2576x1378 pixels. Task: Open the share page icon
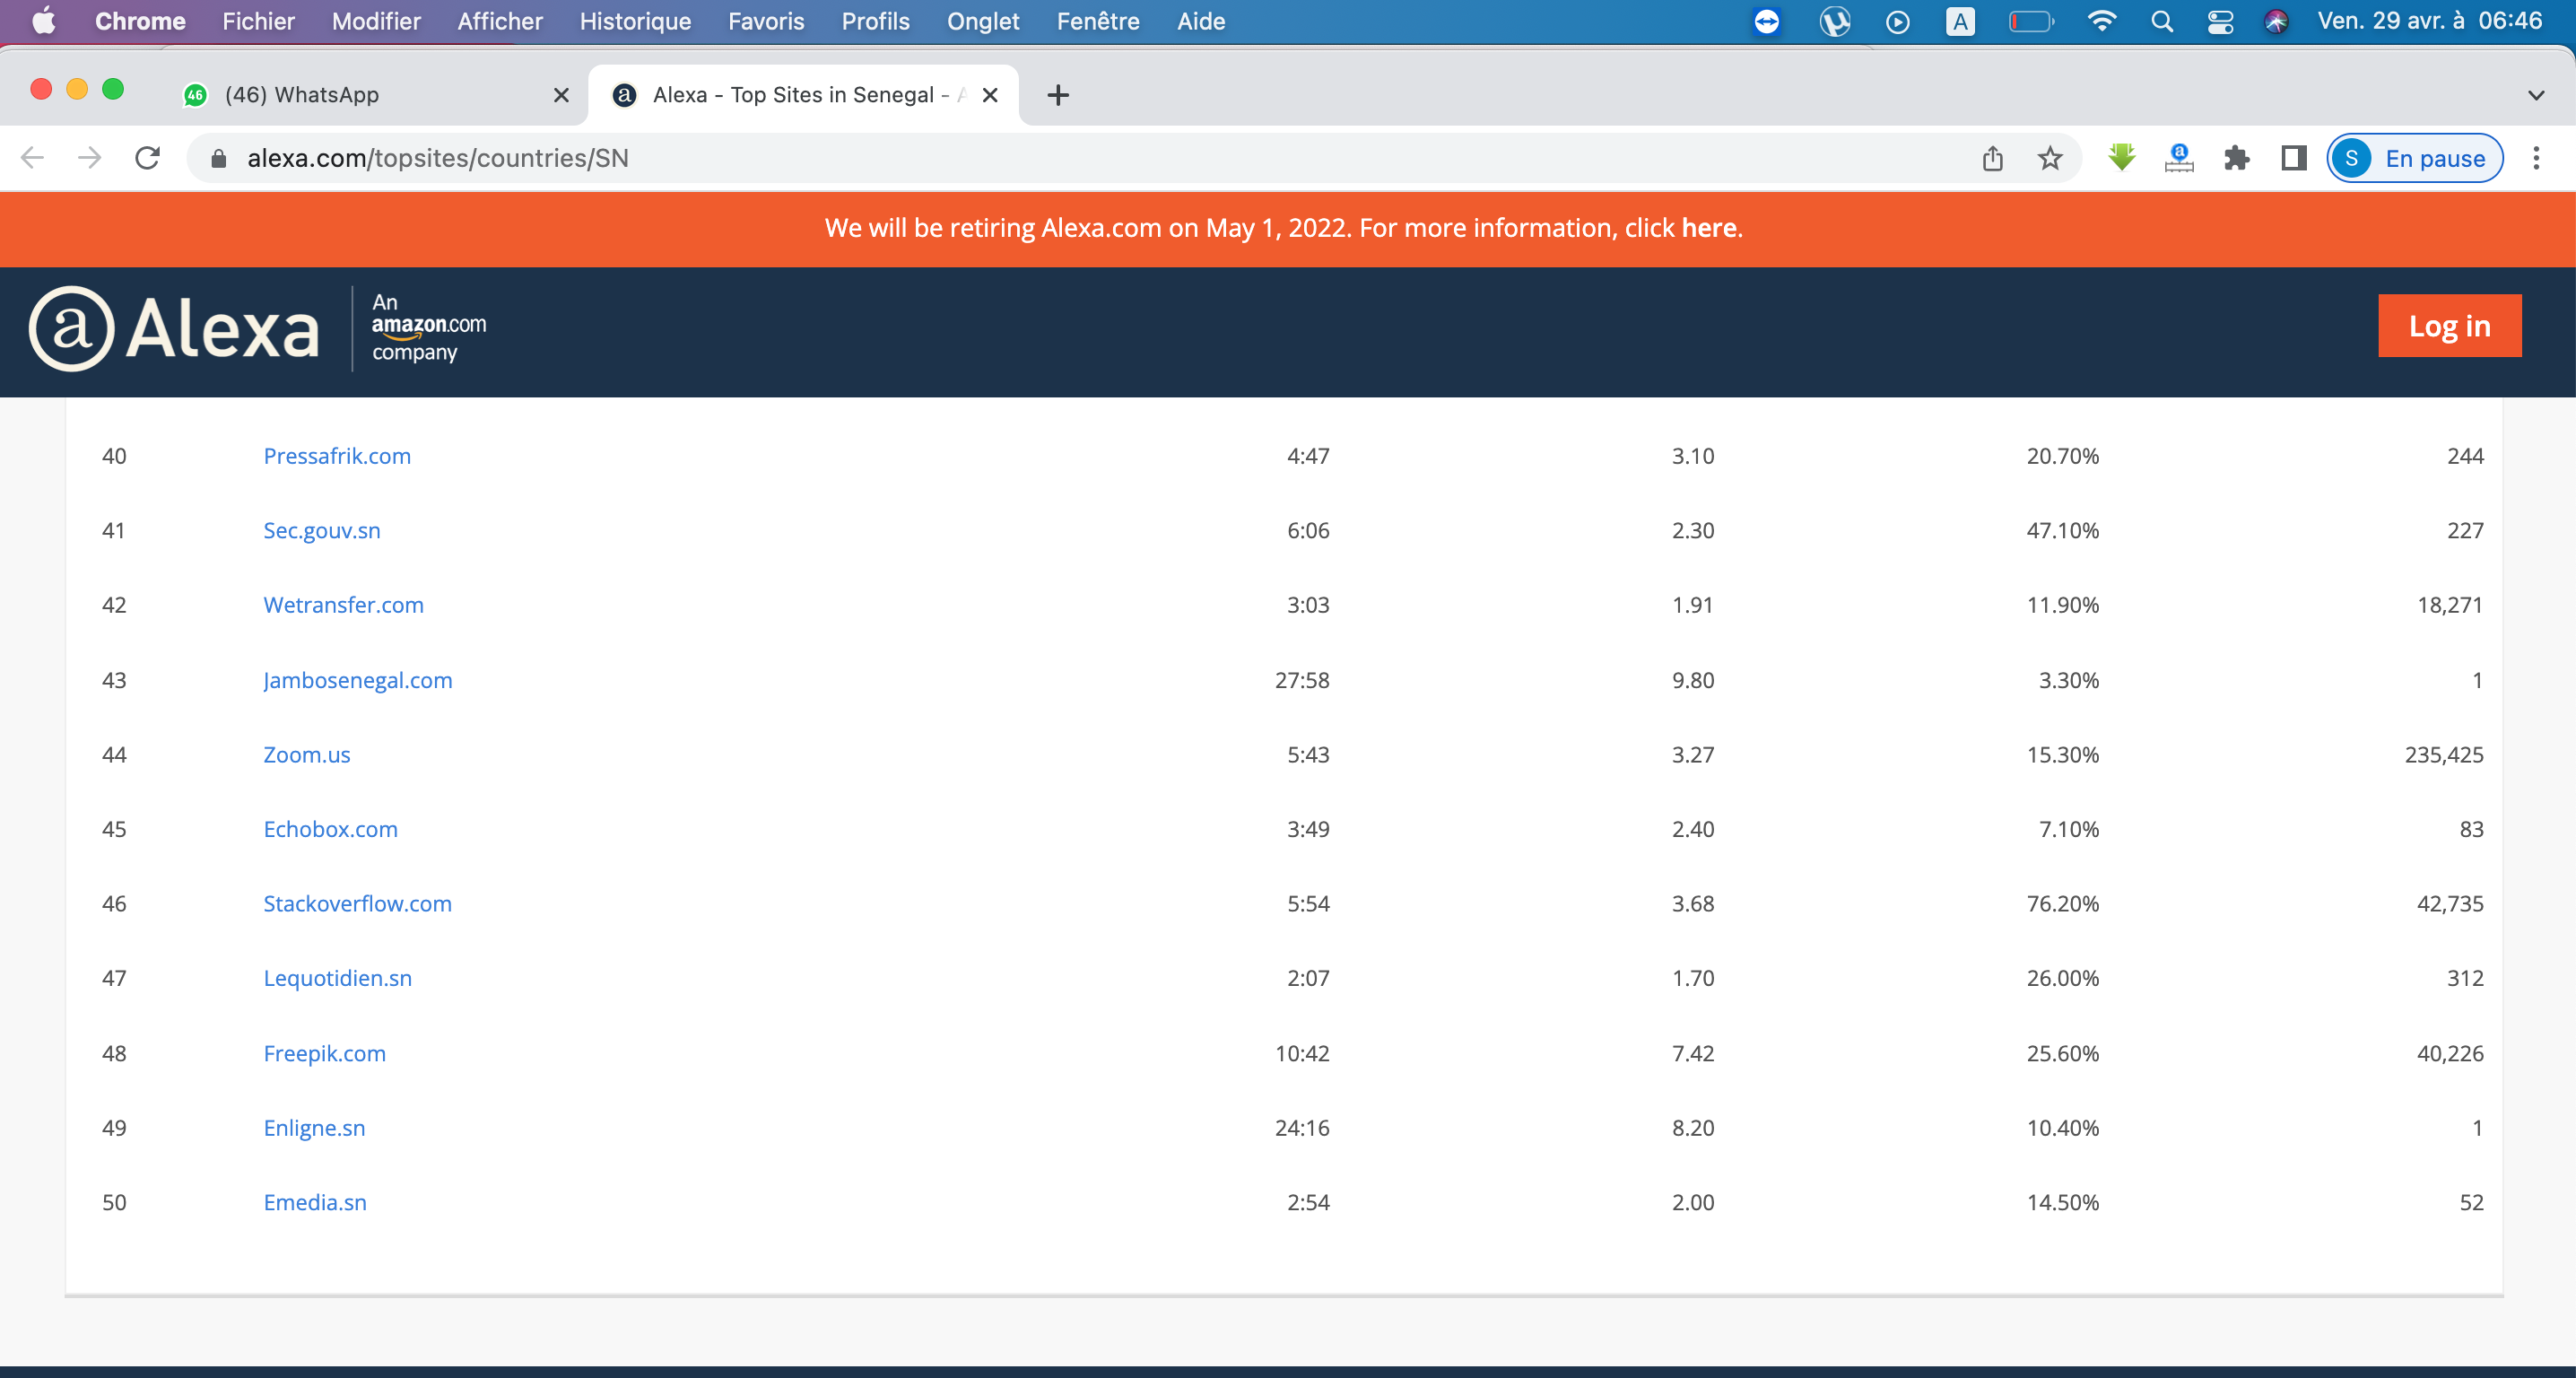pos(1993,158)
